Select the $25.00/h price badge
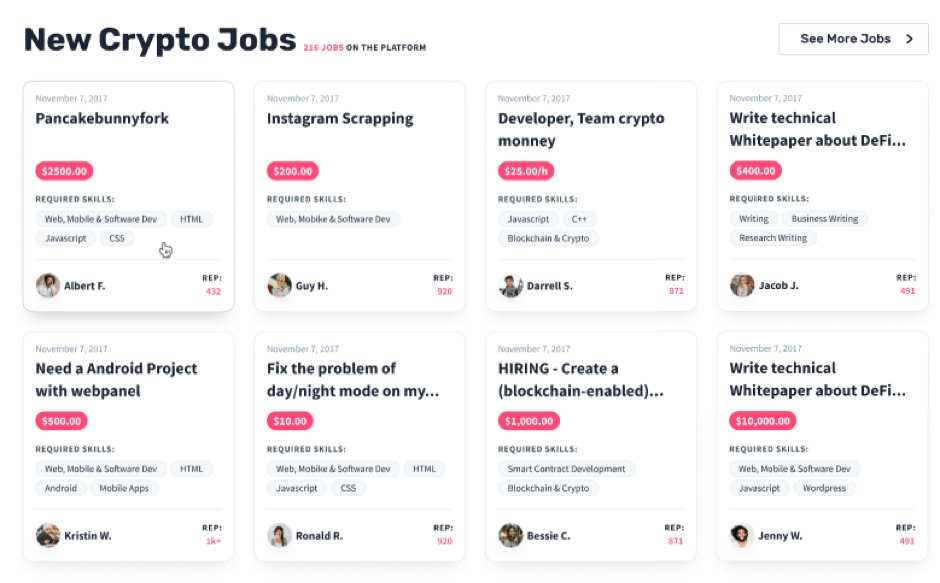Image resolution: width=940 pixels, height=583 pixels. click(526, 171)
